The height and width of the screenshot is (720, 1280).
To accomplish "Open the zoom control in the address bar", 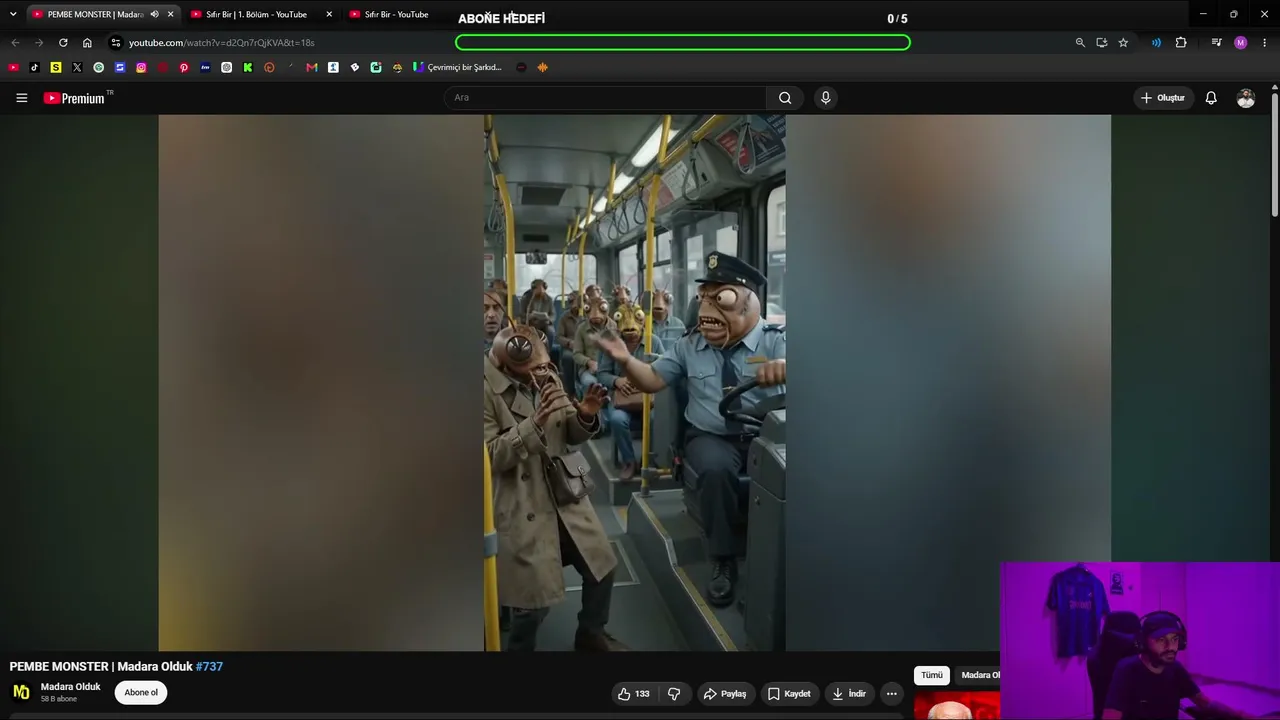I will (1080, 43).
